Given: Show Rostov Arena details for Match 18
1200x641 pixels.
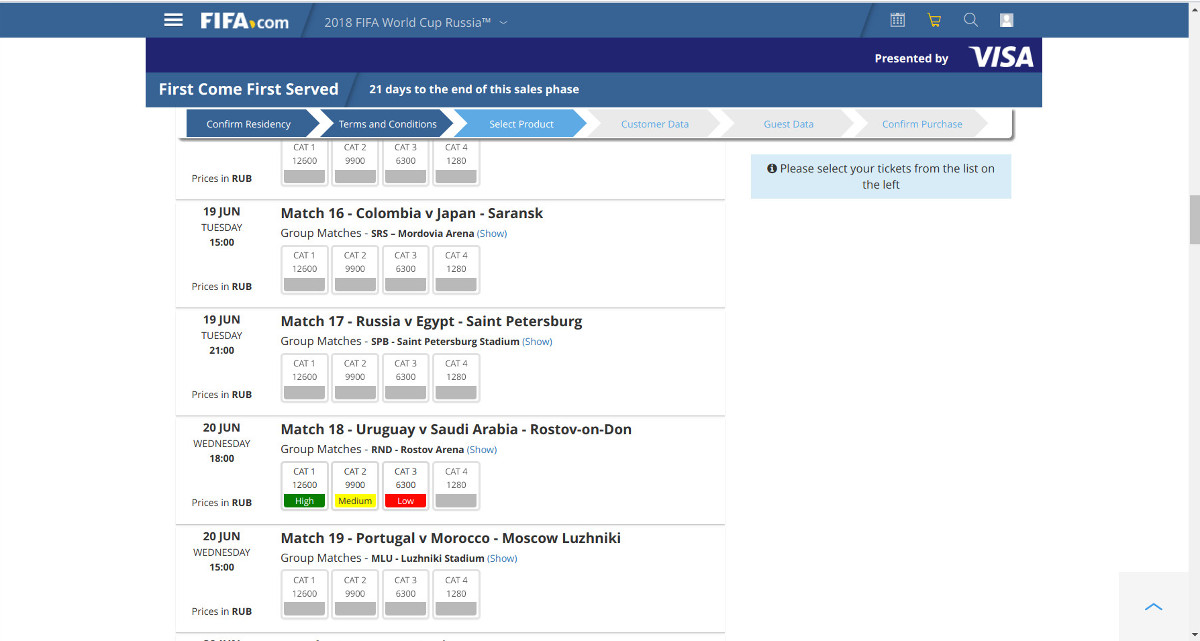Looking at the screenshot, I should point(482,449).
